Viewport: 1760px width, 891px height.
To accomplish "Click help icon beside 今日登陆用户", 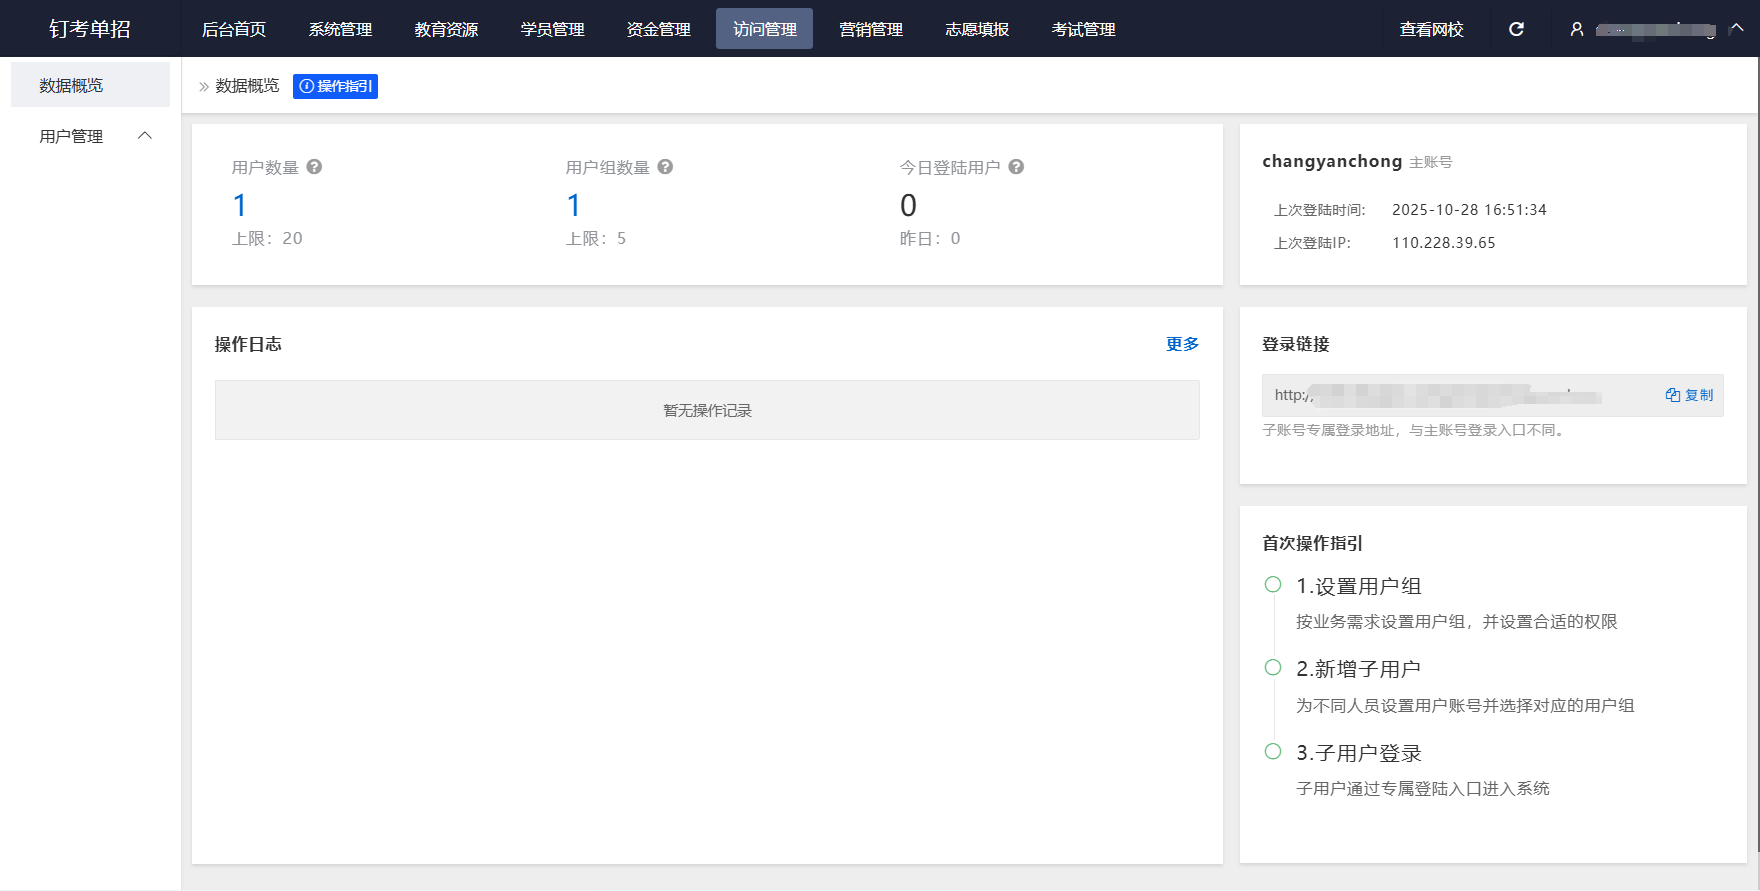I will tap(1016, 167).
